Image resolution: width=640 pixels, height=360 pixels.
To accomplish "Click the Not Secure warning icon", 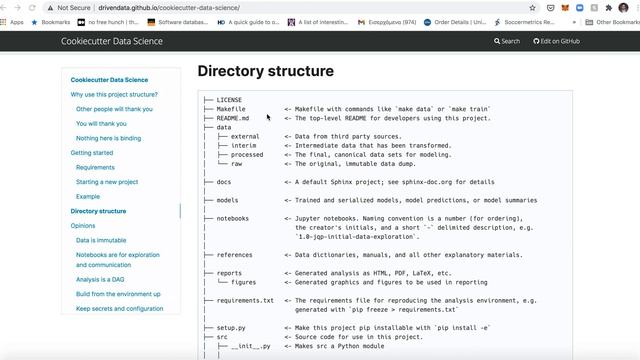I will pos(50,8).
